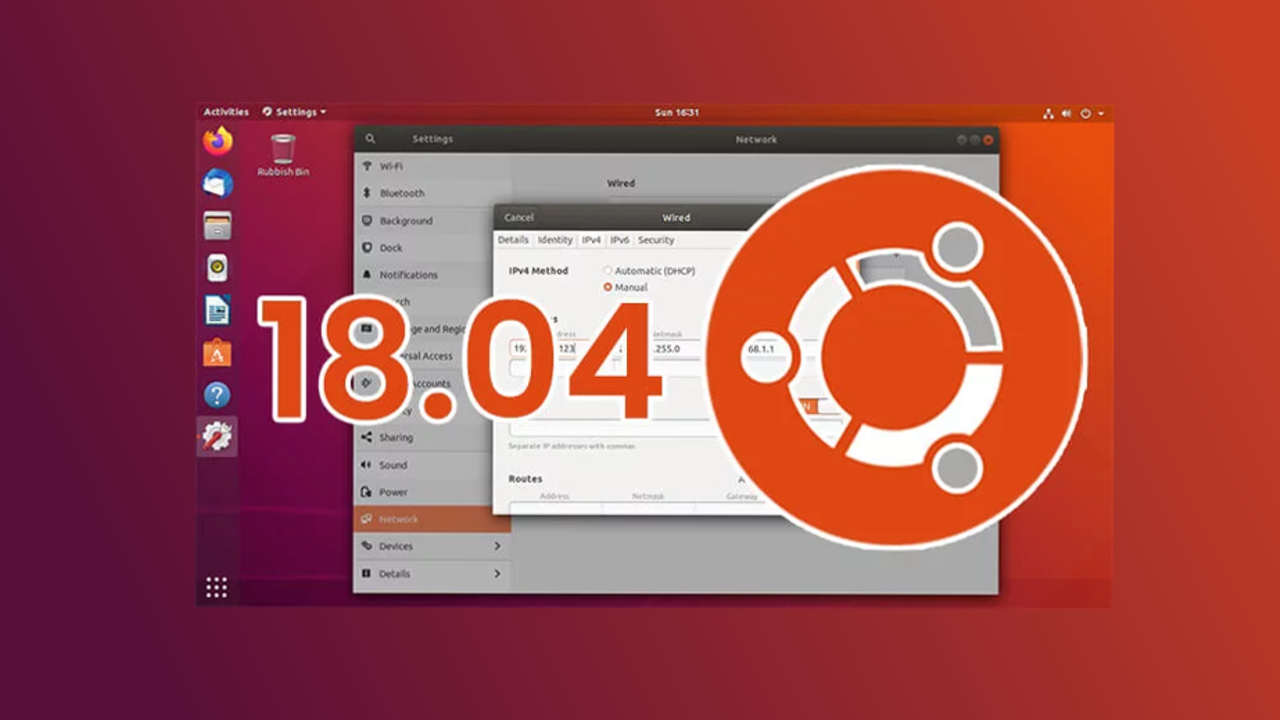Screen dimensions: 1280x720
Task: Select Manual IPv4 method
Action: [x=626, y=287]
